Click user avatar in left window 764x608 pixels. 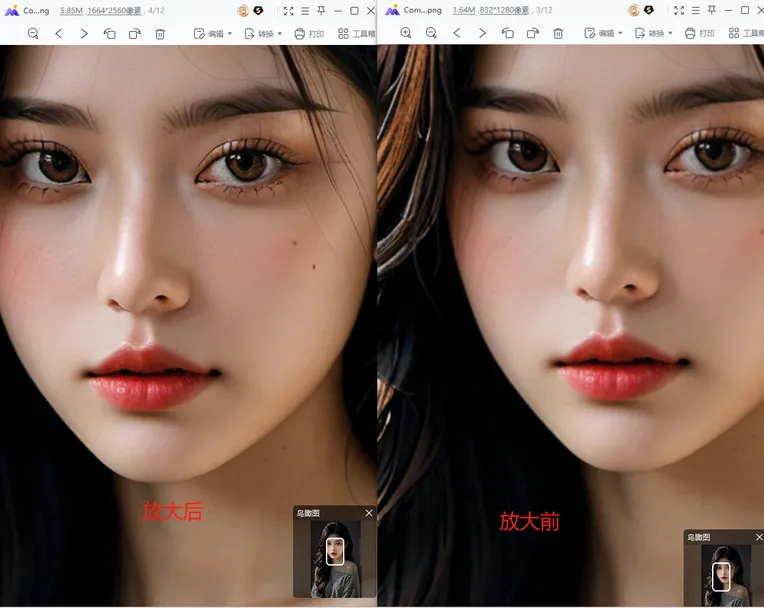tap(243, 10)
